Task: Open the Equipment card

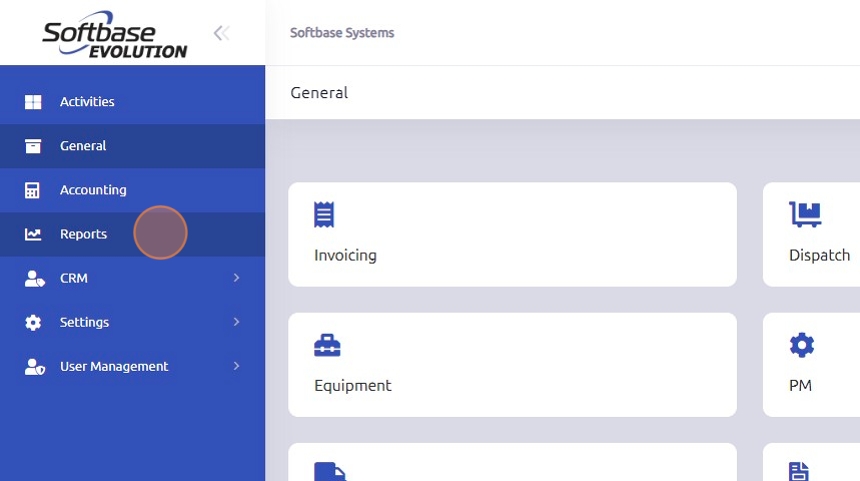Action: coord(512,365)
